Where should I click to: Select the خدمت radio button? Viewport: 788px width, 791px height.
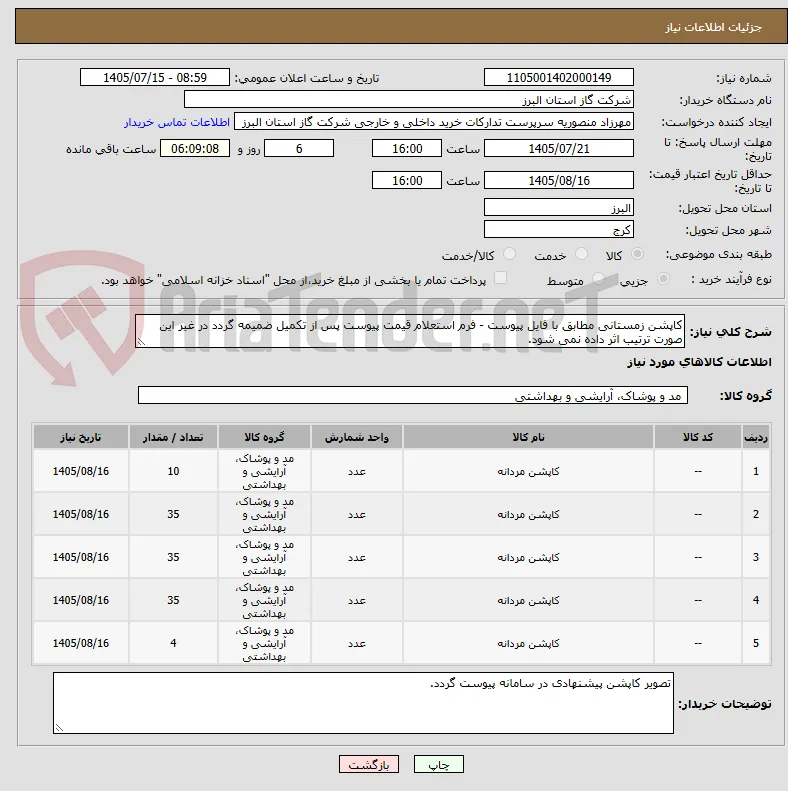[x=581, y=254]
